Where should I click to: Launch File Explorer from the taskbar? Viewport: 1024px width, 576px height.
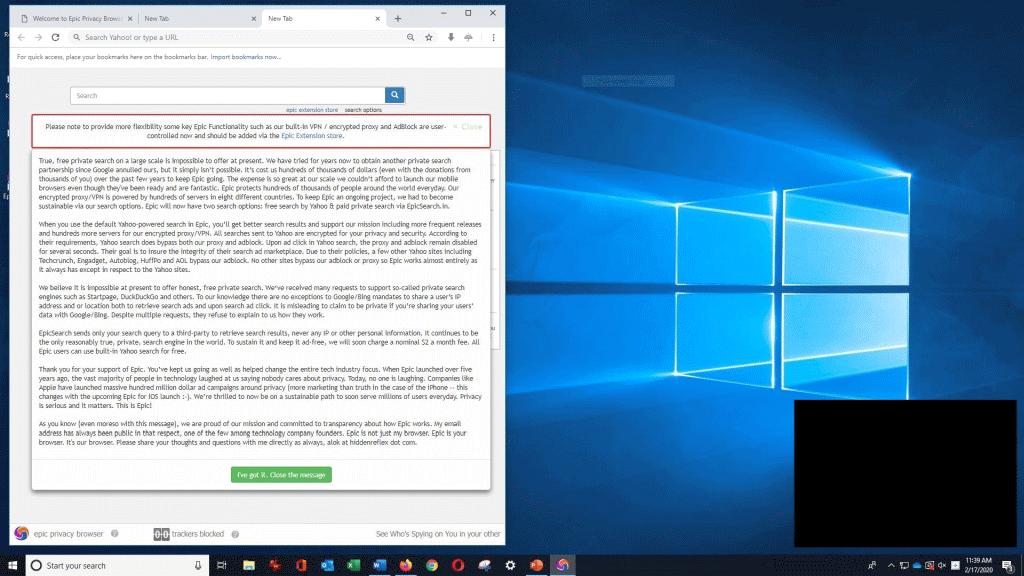click(x=249, y=566)
